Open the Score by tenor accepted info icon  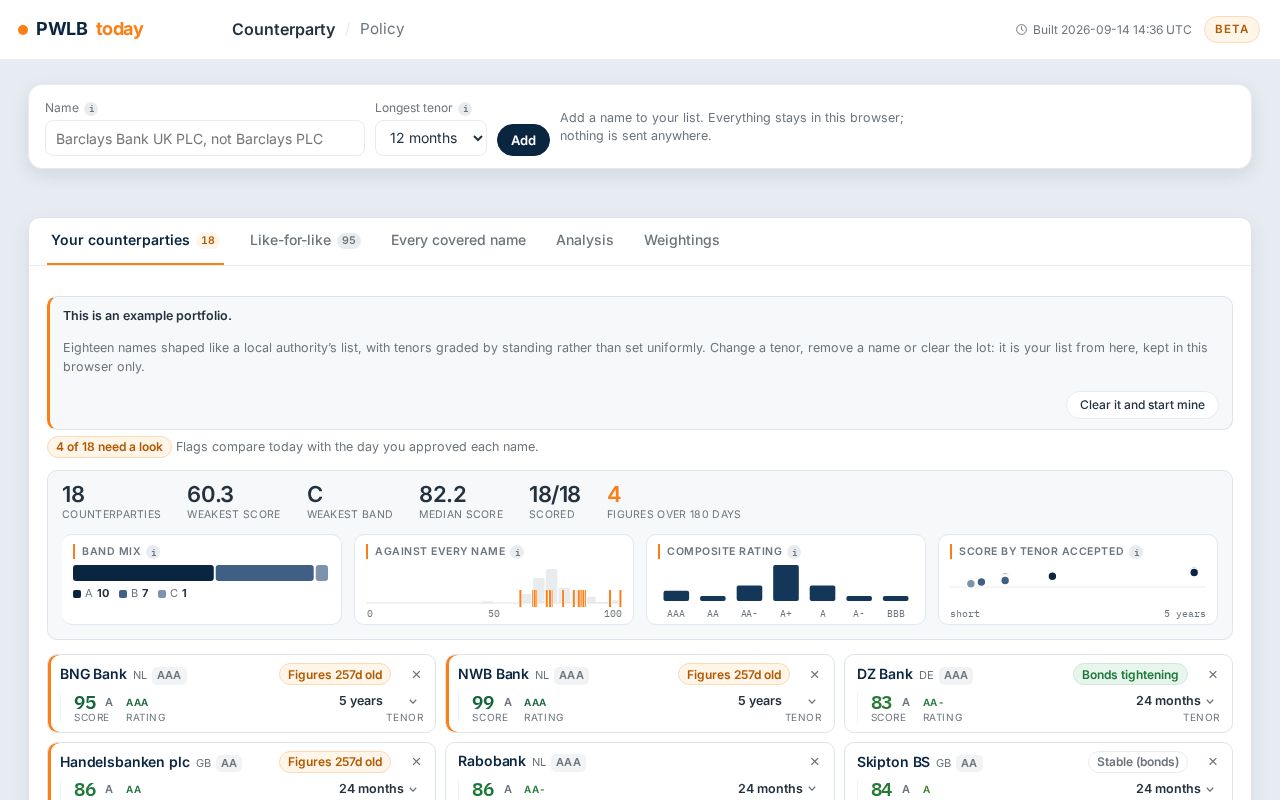1136,552
